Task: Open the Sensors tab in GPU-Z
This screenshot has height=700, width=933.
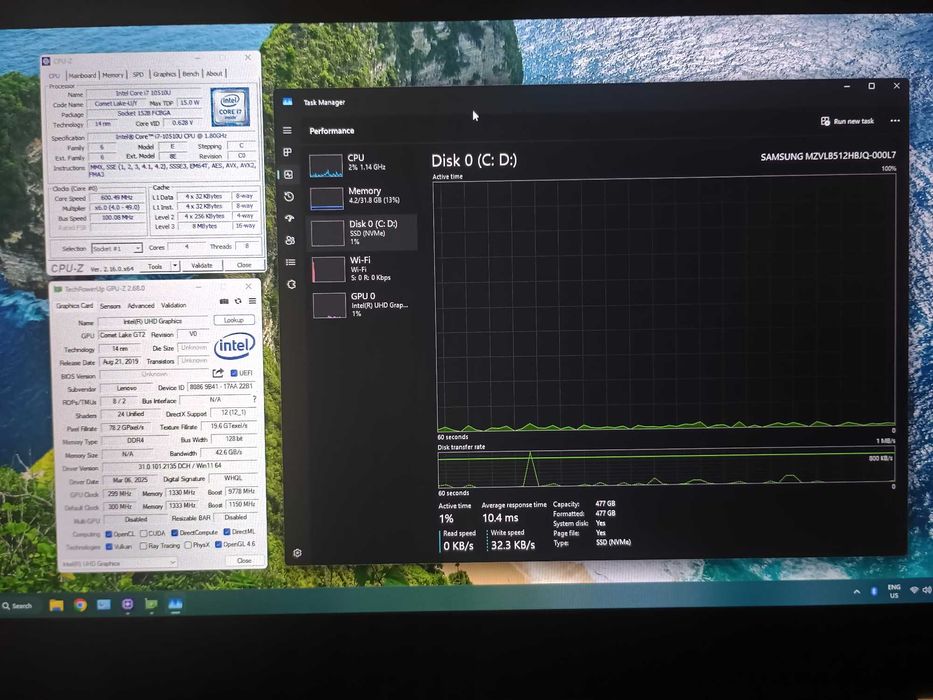Action: point(110,306)
